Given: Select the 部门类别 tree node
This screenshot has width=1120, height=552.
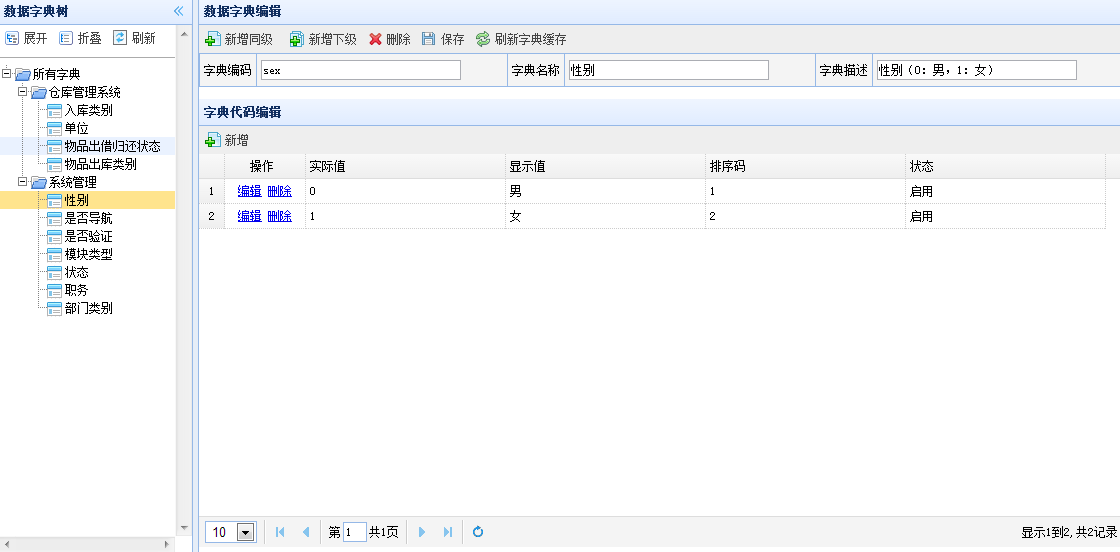Looking at the screenshot, I should pyautogui.click(x=88, y=308).
